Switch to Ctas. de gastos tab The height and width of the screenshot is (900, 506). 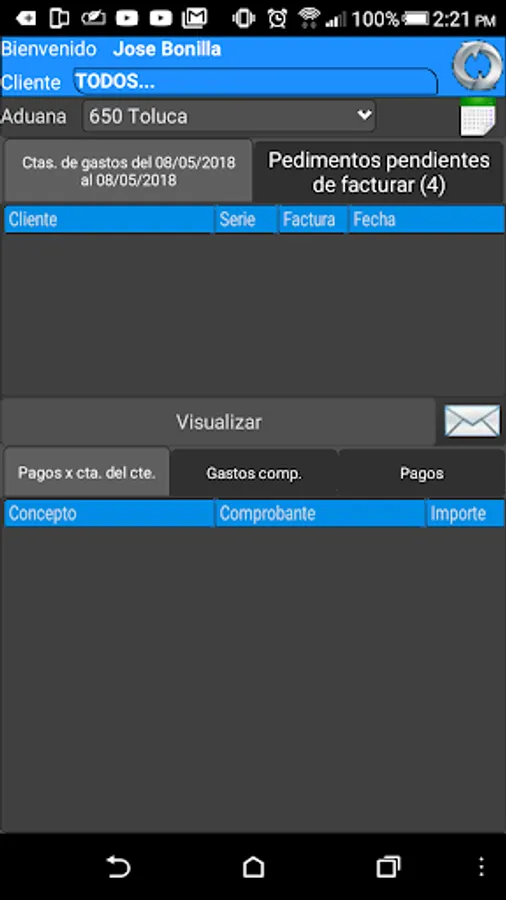128,170
